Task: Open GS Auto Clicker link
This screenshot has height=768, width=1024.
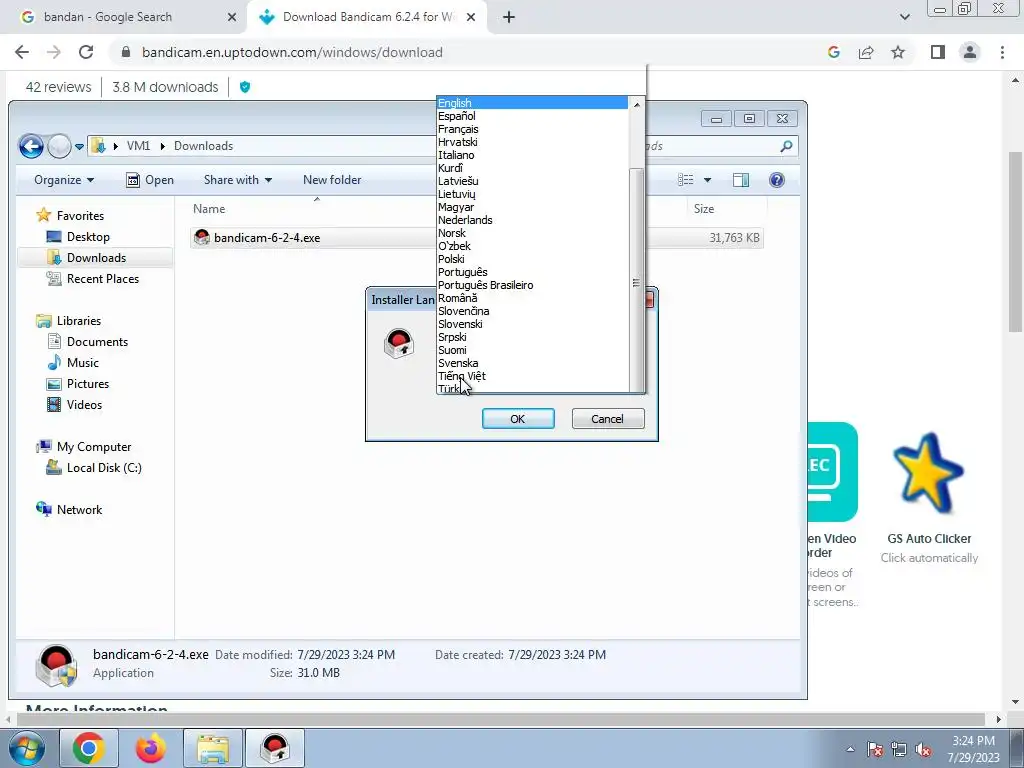Action: pyautogui.click(x=929, y=539)
